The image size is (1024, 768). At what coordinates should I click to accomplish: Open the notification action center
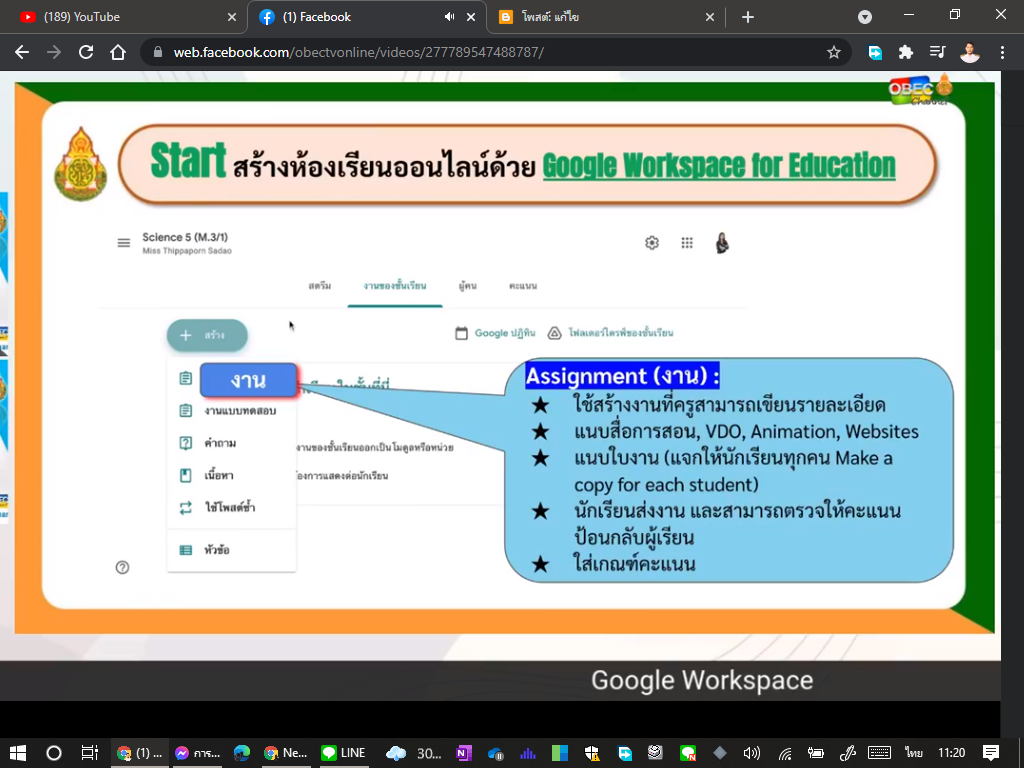tap(991, 753)
